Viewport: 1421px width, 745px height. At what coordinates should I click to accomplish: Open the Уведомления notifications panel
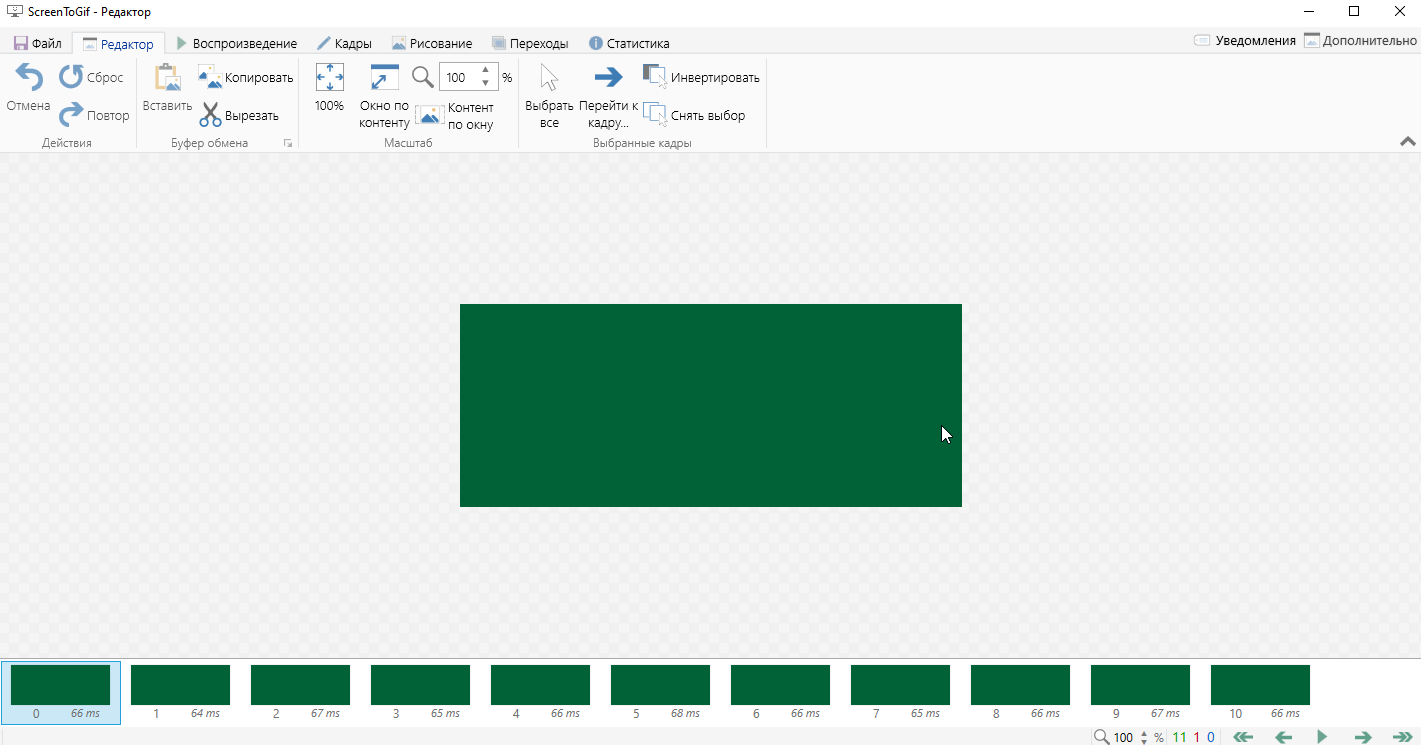1245,41
